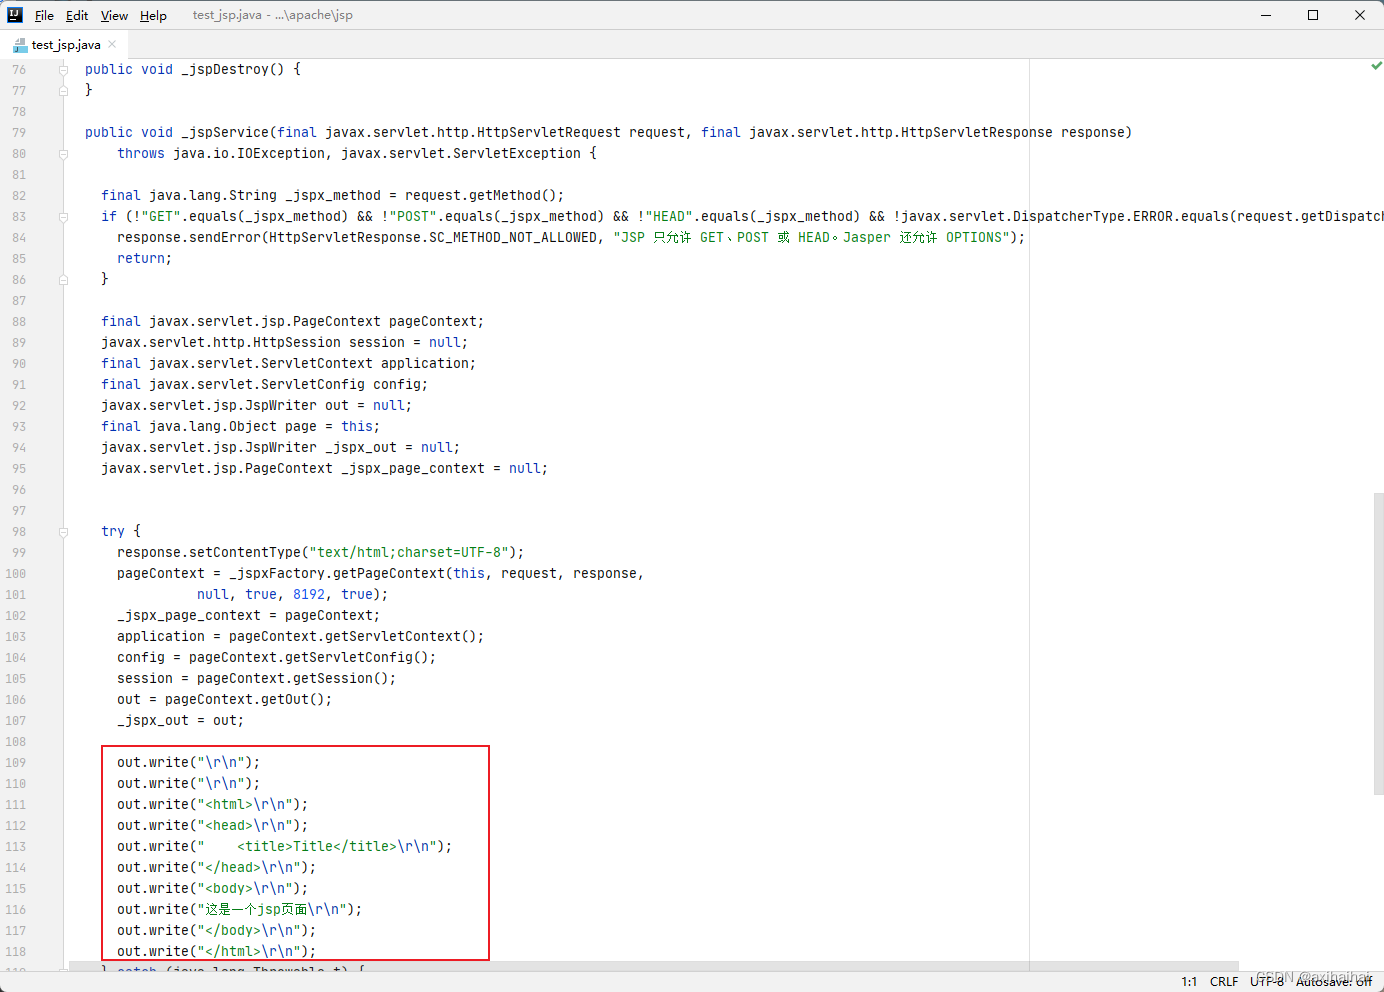This screenshot has width=1384, height=992.
Task: Click the line '_jspx_out = out;'
Action: 180,720
